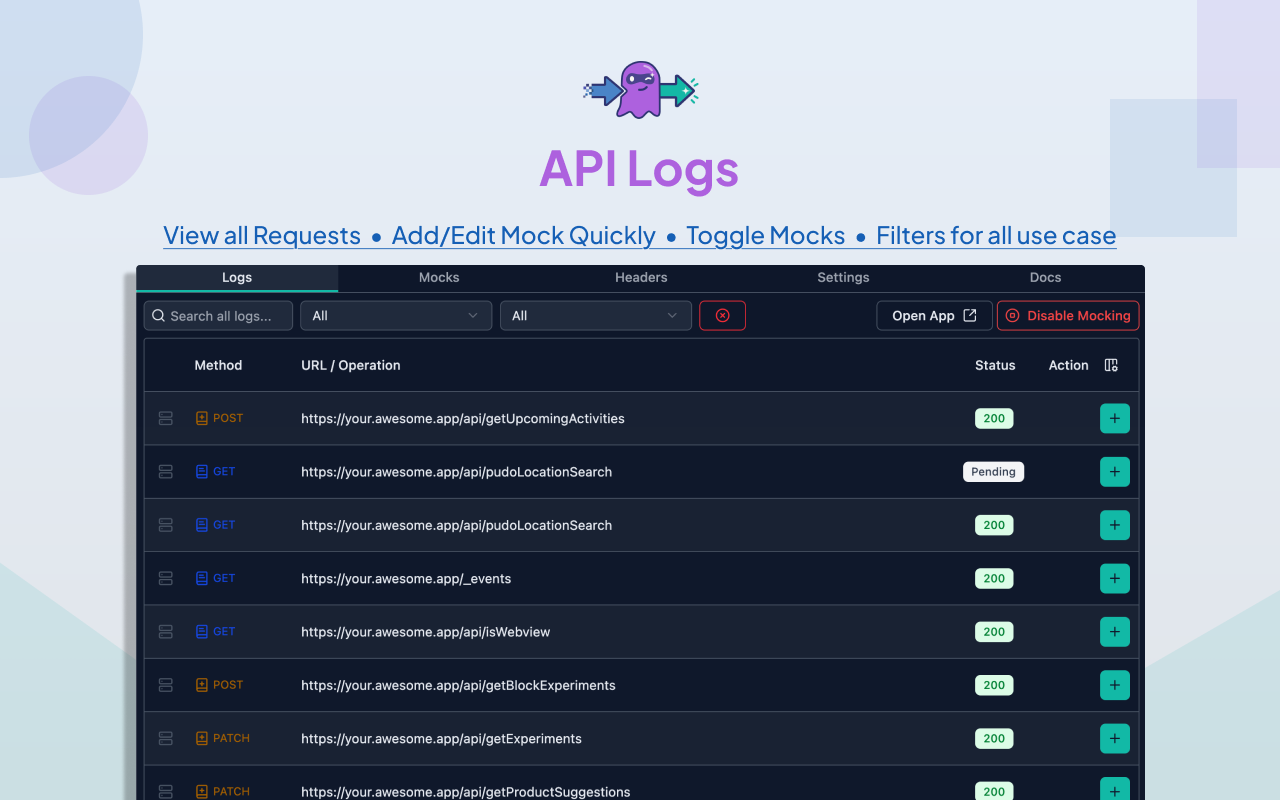This screenshot has height=800, width=1280.
Task: Add mock for the 200-status pudoLocationSearch row
Action: pyautogui.click(x=1115, y=525)
